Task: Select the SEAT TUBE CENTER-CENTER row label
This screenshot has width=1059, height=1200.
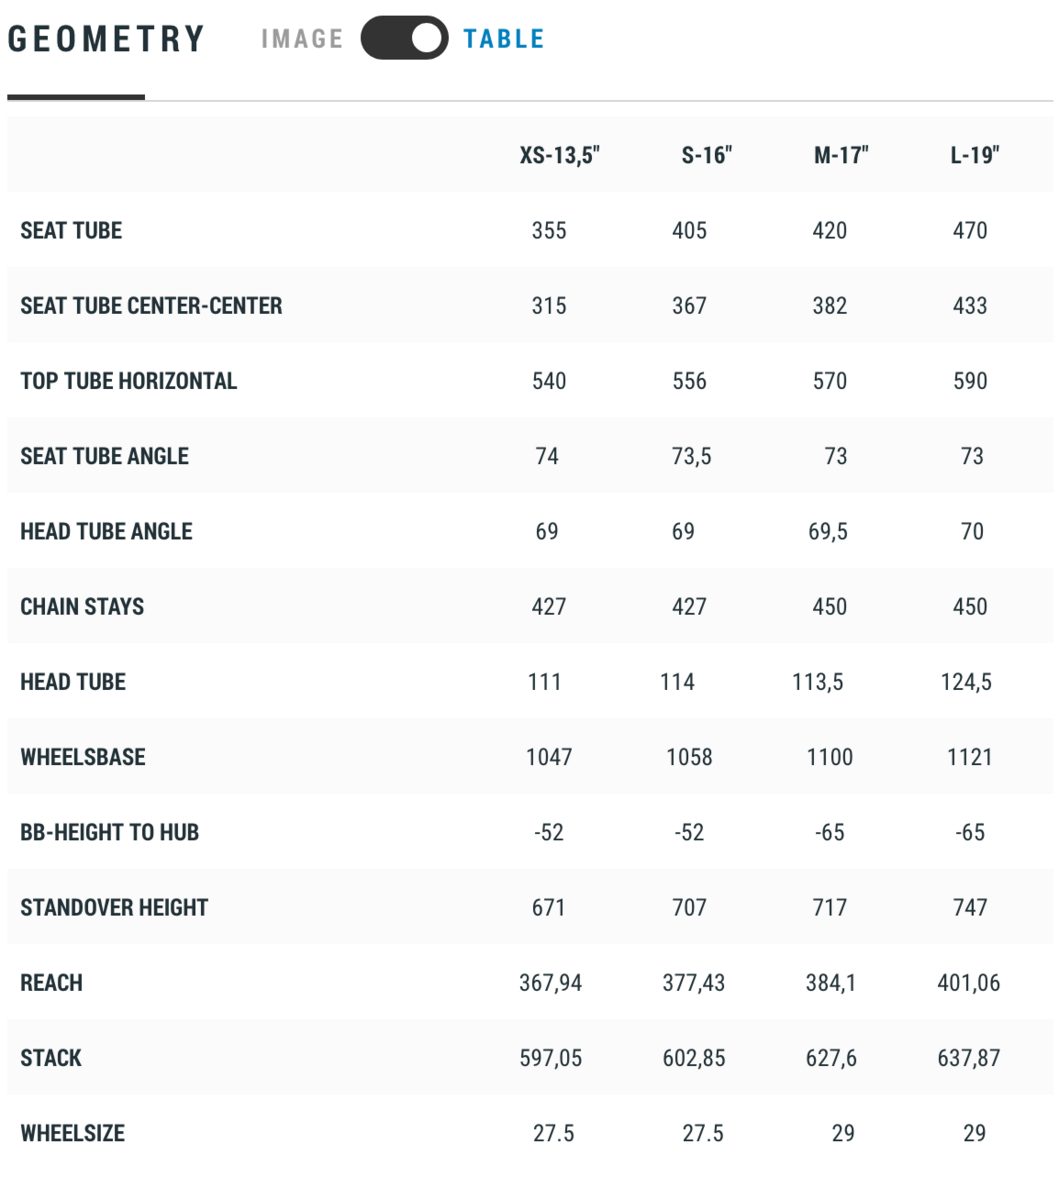Action: tap(151, 305)
